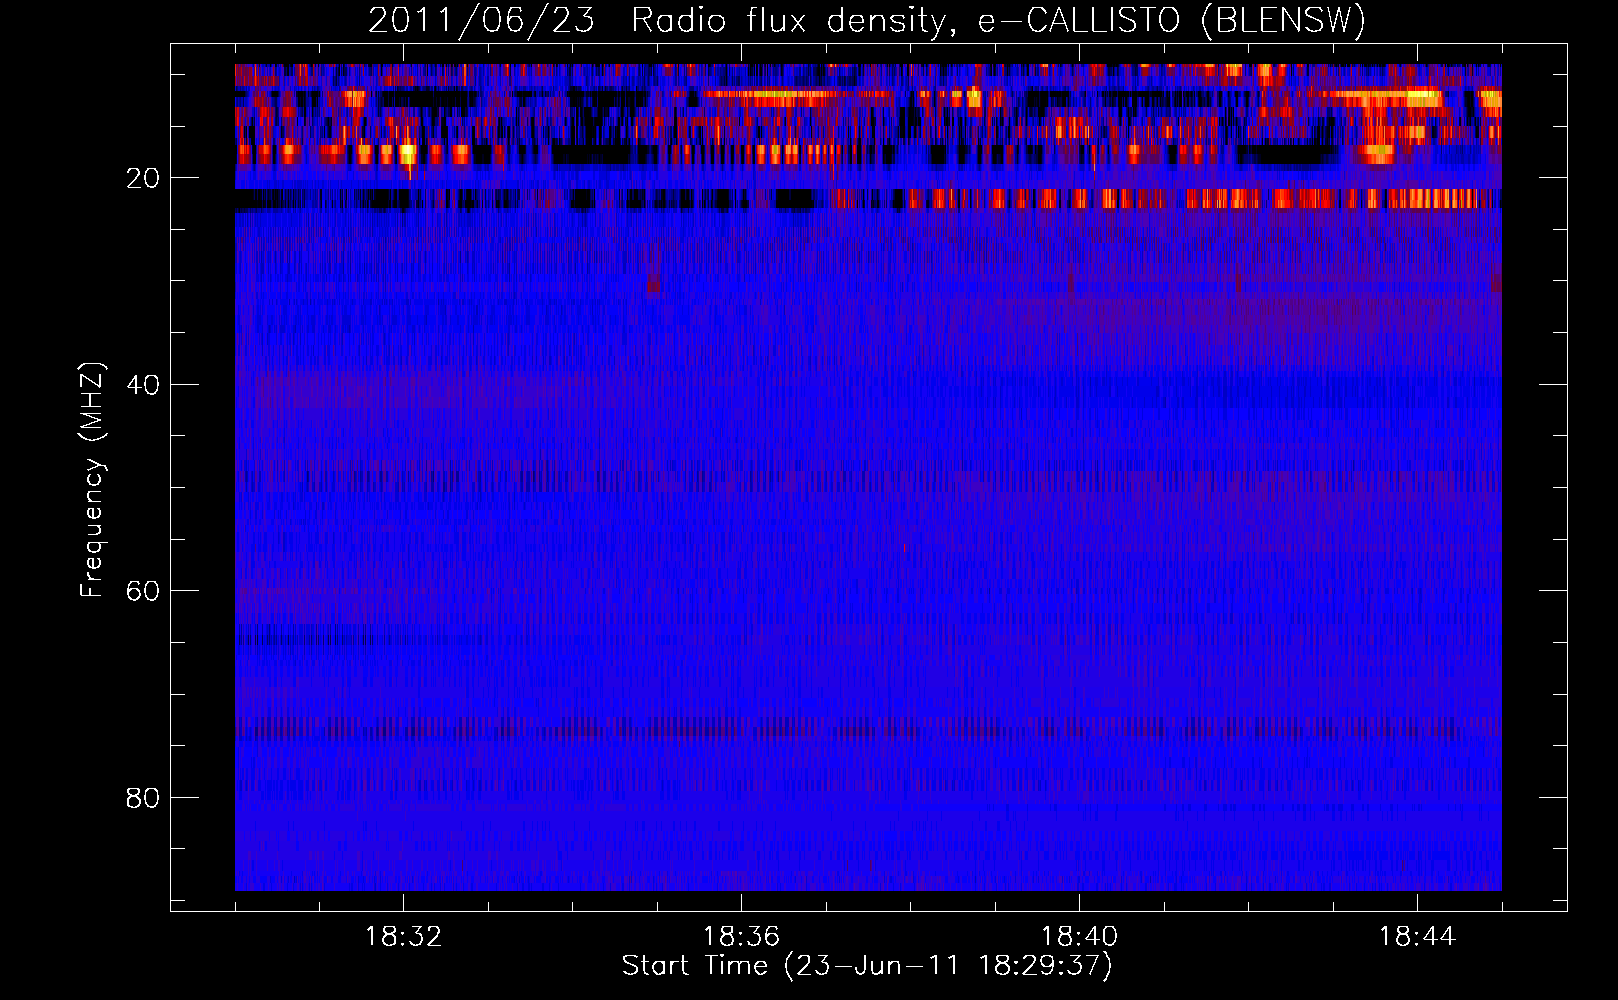Click the '20' frequency tick label
Image resolution: width=1618 pixels, height=1000 pixels.
pyautogui.click(x=143, y=179)
